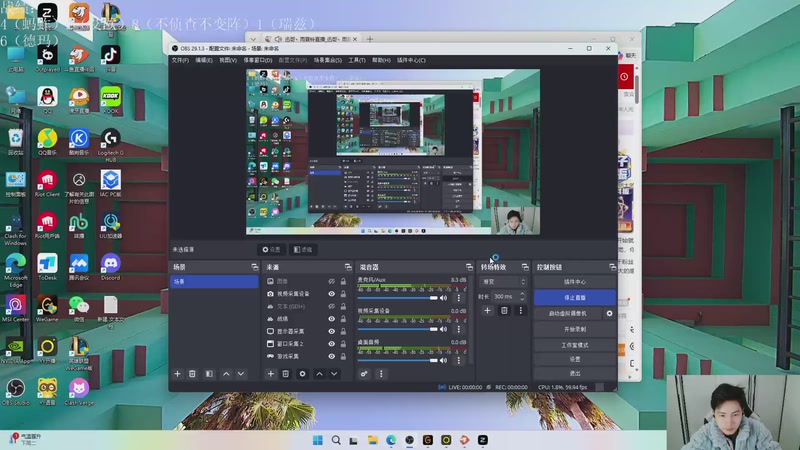The image size is (800, 450).
Task: Pop out the 来源 dock panel icon
Action: point(348,267)
